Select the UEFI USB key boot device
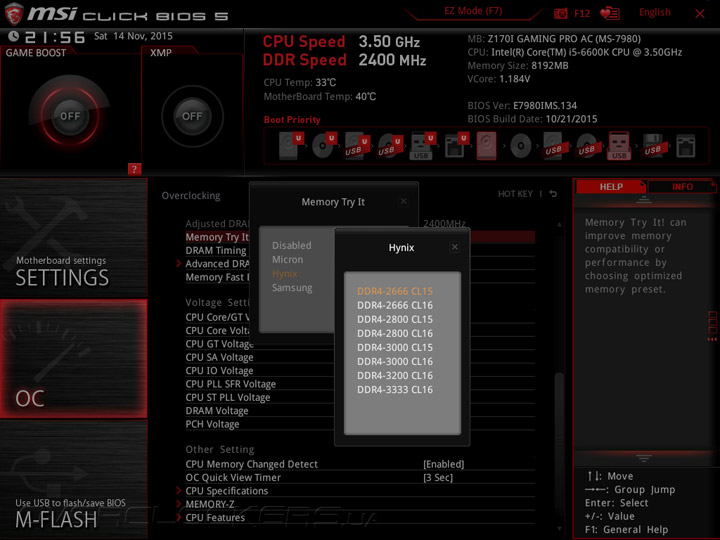The width and height of the screenshot is (720, 540). [x=421, y=146]
